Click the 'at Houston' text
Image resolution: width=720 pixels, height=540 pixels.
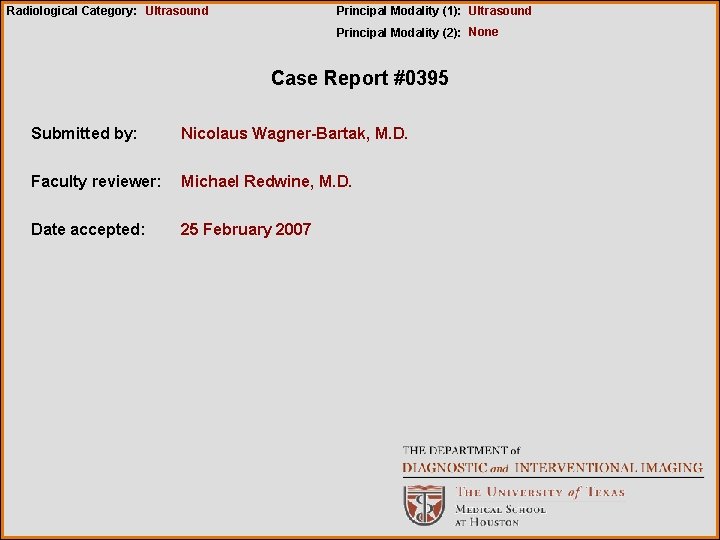(487, 522)
